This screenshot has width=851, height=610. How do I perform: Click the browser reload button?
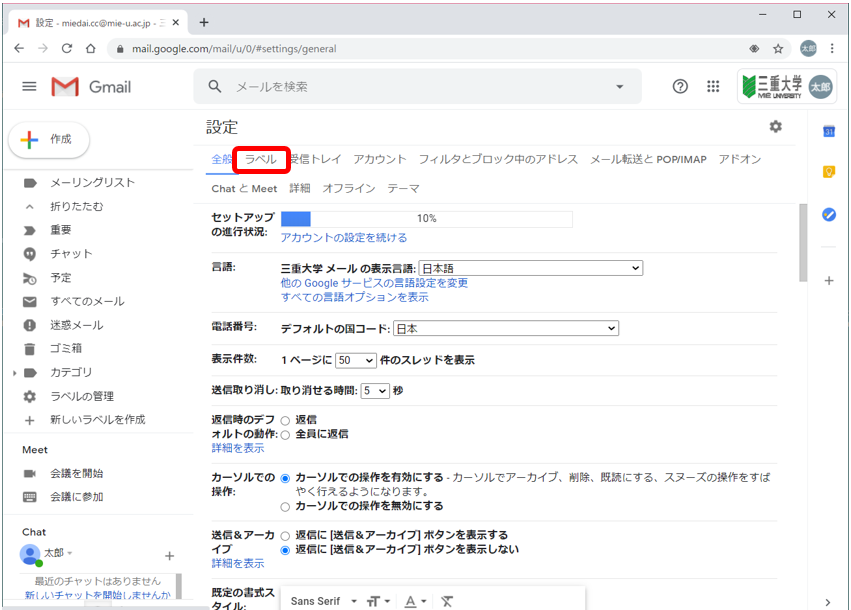67,48
